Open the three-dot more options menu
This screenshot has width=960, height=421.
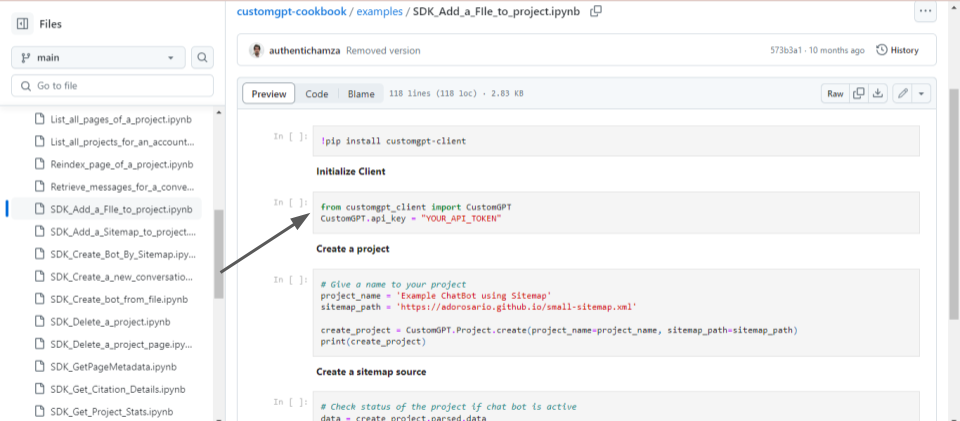tap(925, 11)
